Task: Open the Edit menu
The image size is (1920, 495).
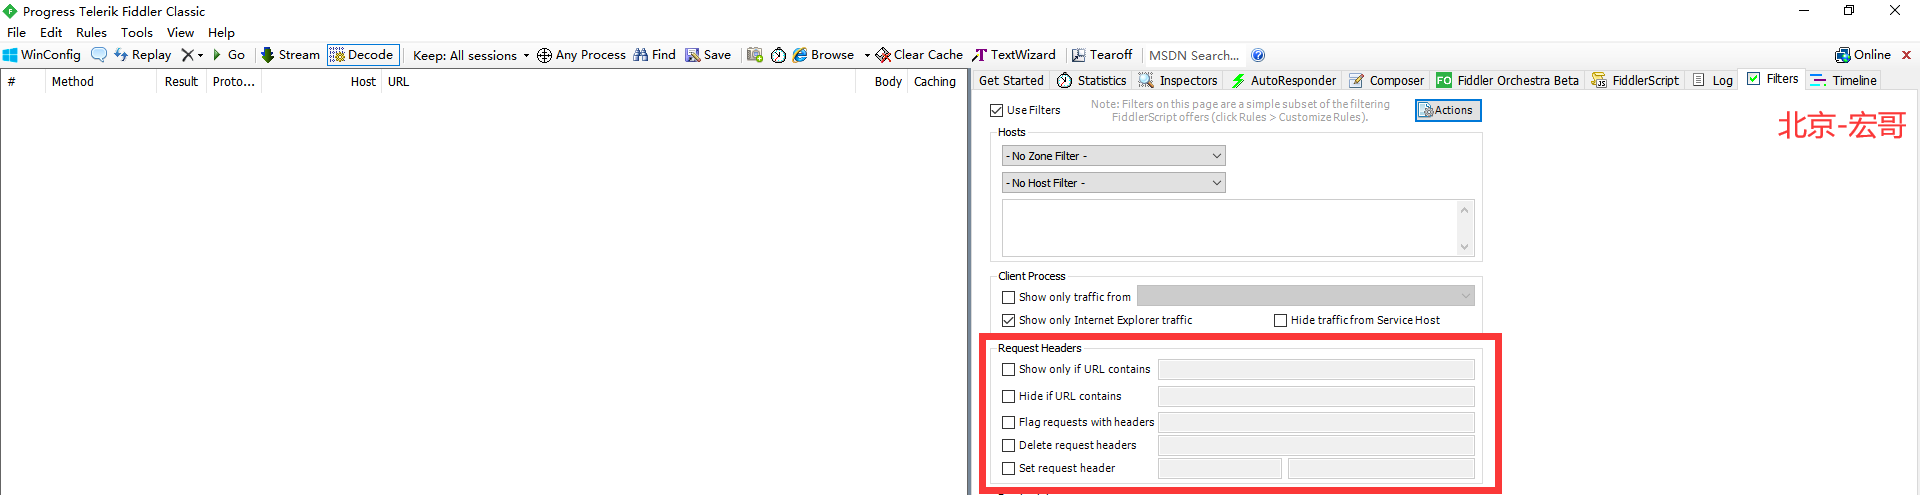Action: click(51, 33)
